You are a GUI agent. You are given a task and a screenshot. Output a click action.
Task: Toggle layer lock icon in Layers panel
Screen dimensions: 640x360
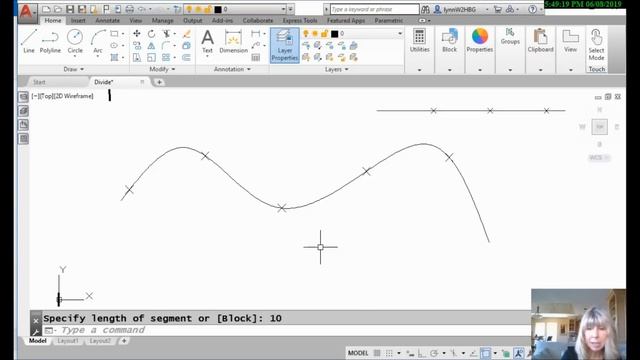click(324, 33)
